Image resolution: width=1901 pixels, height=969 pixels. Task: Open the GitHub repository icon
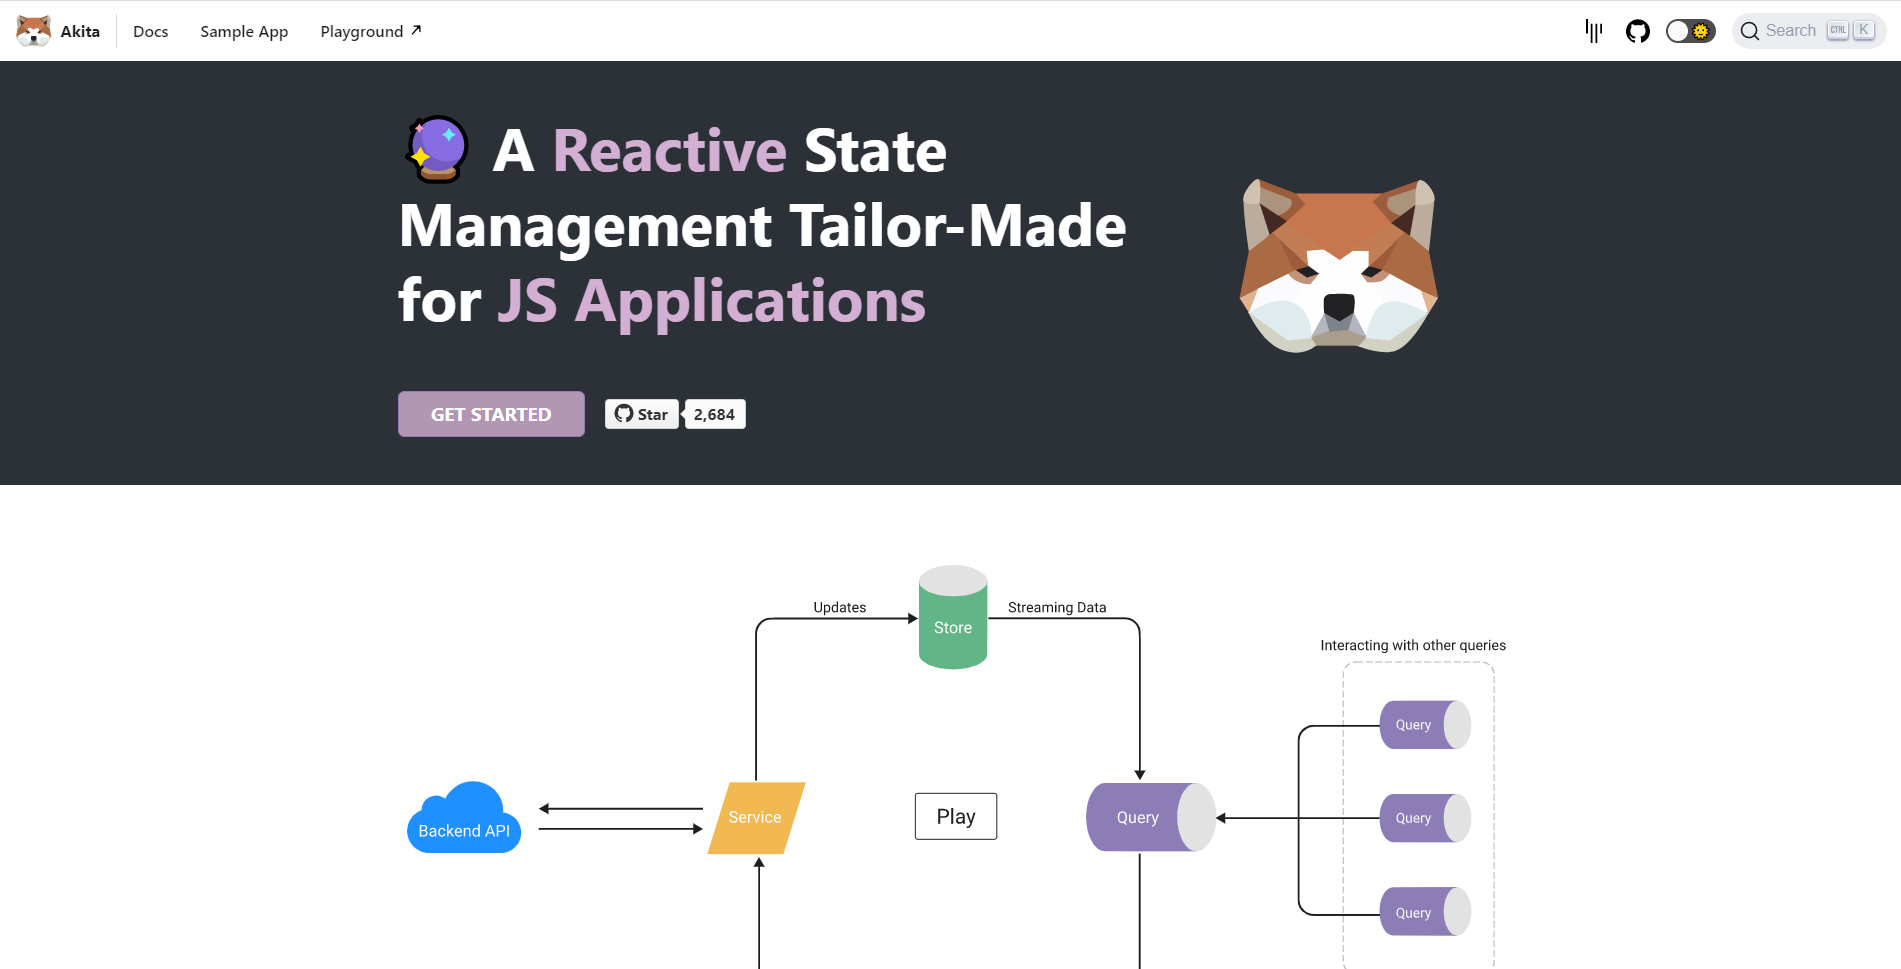click(1637, 31)
